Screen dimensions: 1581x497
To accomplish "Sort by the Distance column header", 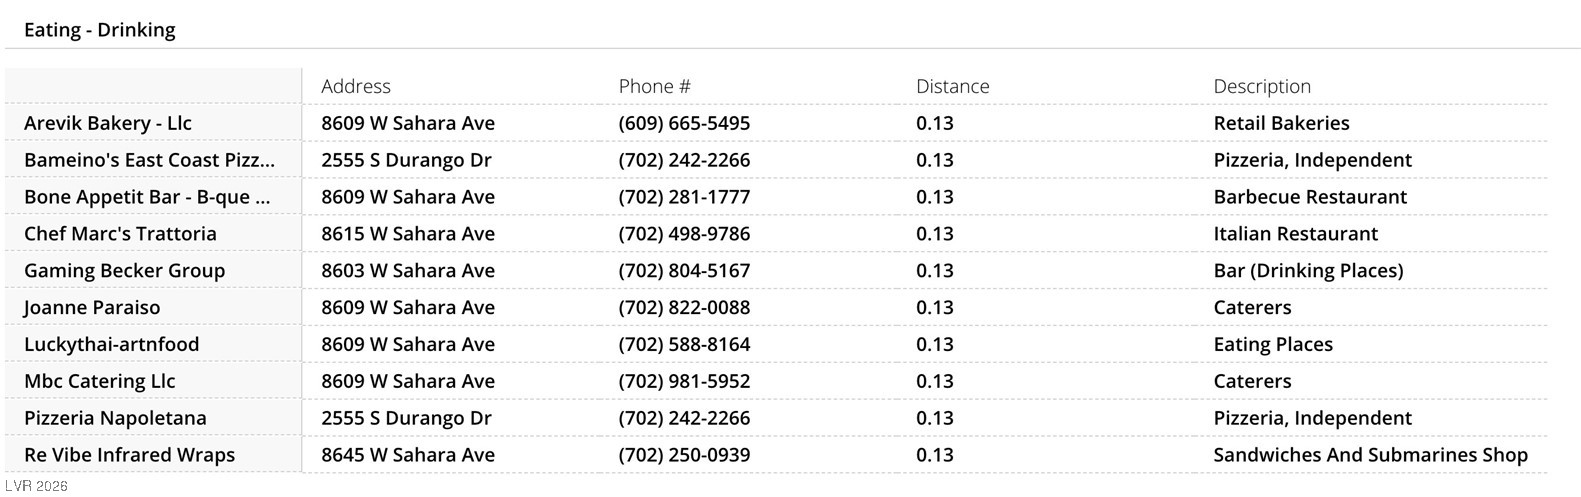I will (952, 86).
